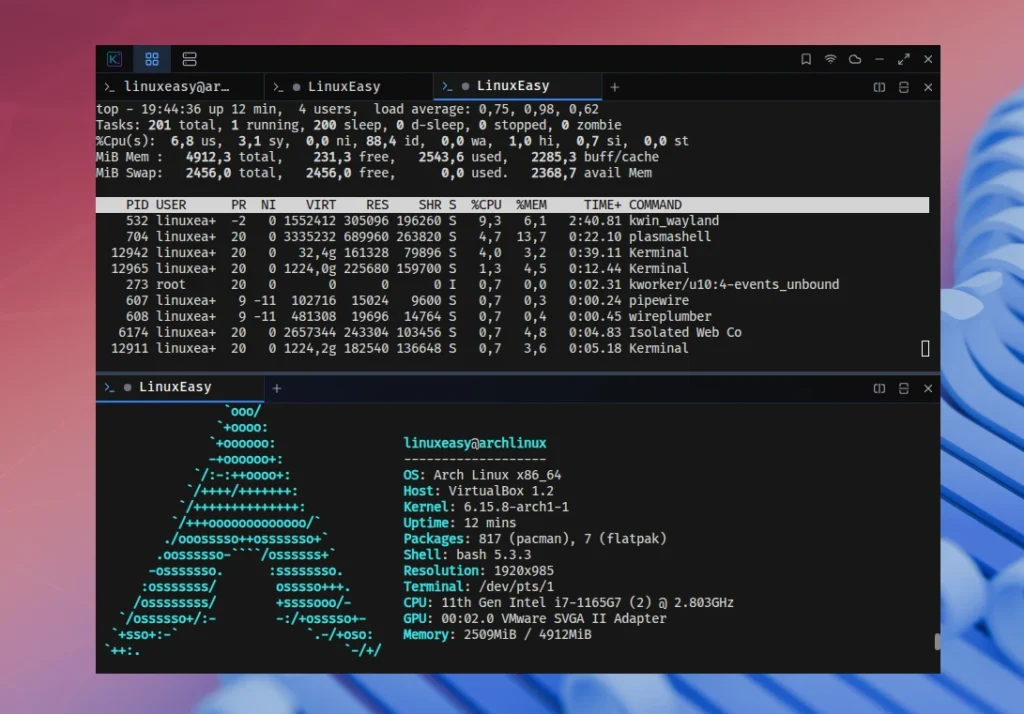
Task: Click the terminal prompt icon on the bottom pane tab
Action: (111, 388)
